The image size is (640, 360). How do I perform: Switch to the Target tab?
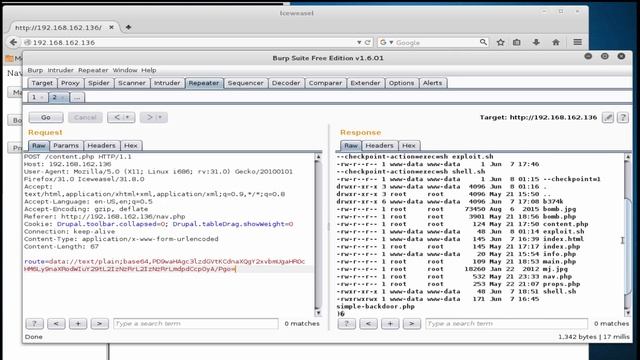click(42, 83)
